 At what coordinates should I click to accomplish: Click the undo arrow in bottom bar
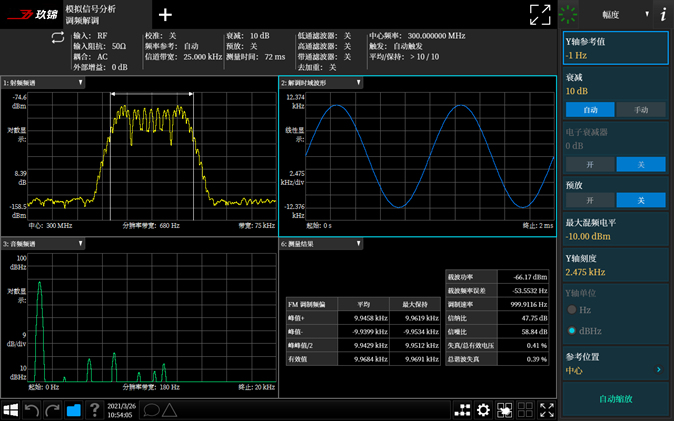point(32,410)
